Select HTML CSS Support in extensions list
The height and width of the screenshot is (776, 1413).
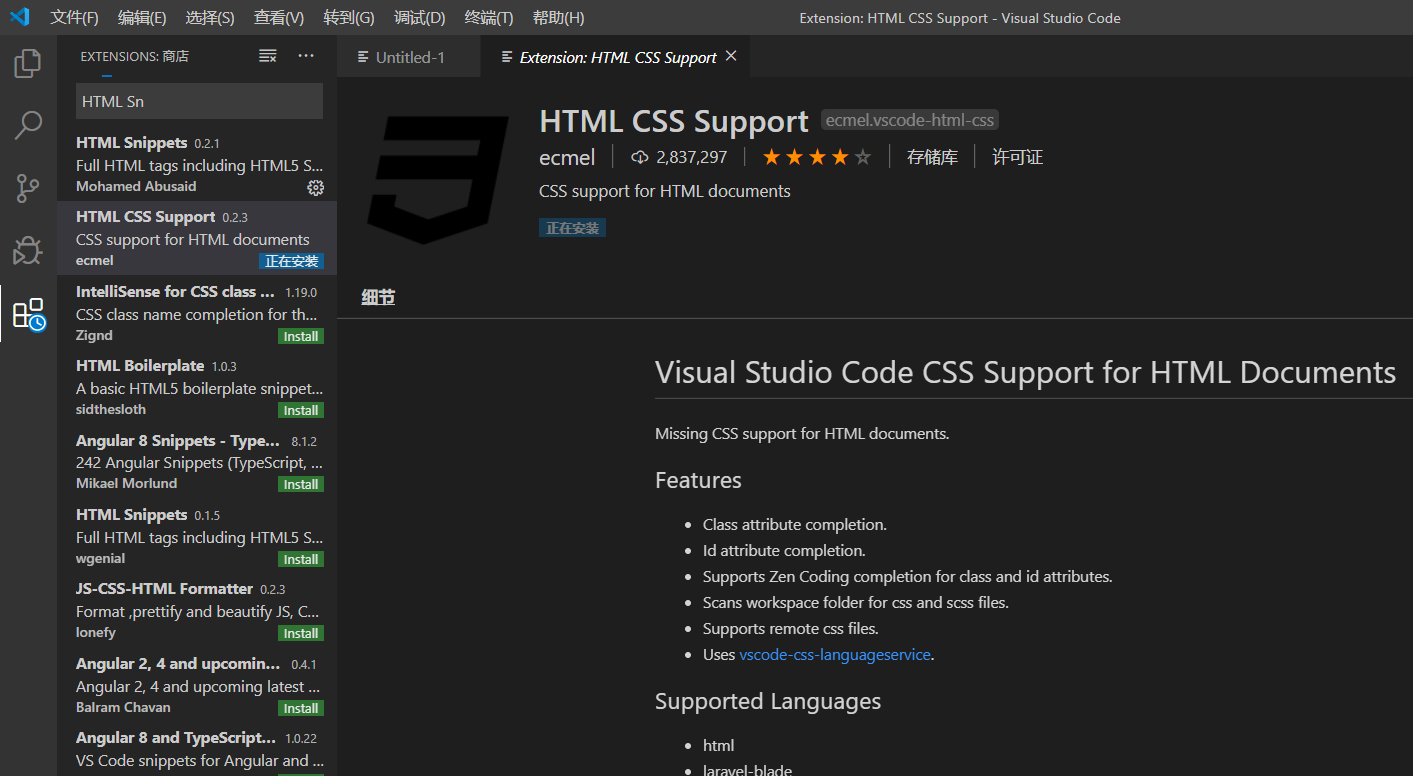click(x=197, y=238)
